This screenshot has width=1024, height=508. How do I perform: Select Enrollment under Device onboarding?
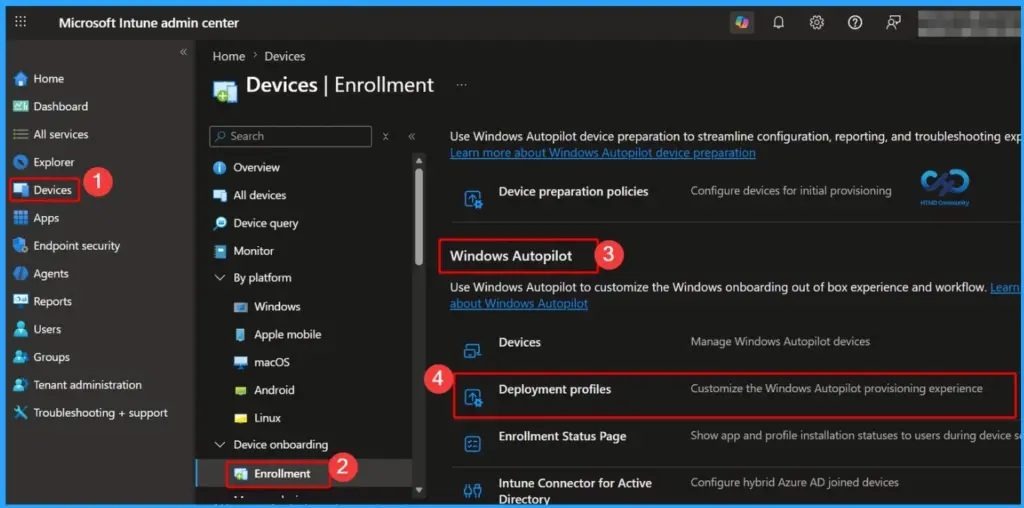278,473
